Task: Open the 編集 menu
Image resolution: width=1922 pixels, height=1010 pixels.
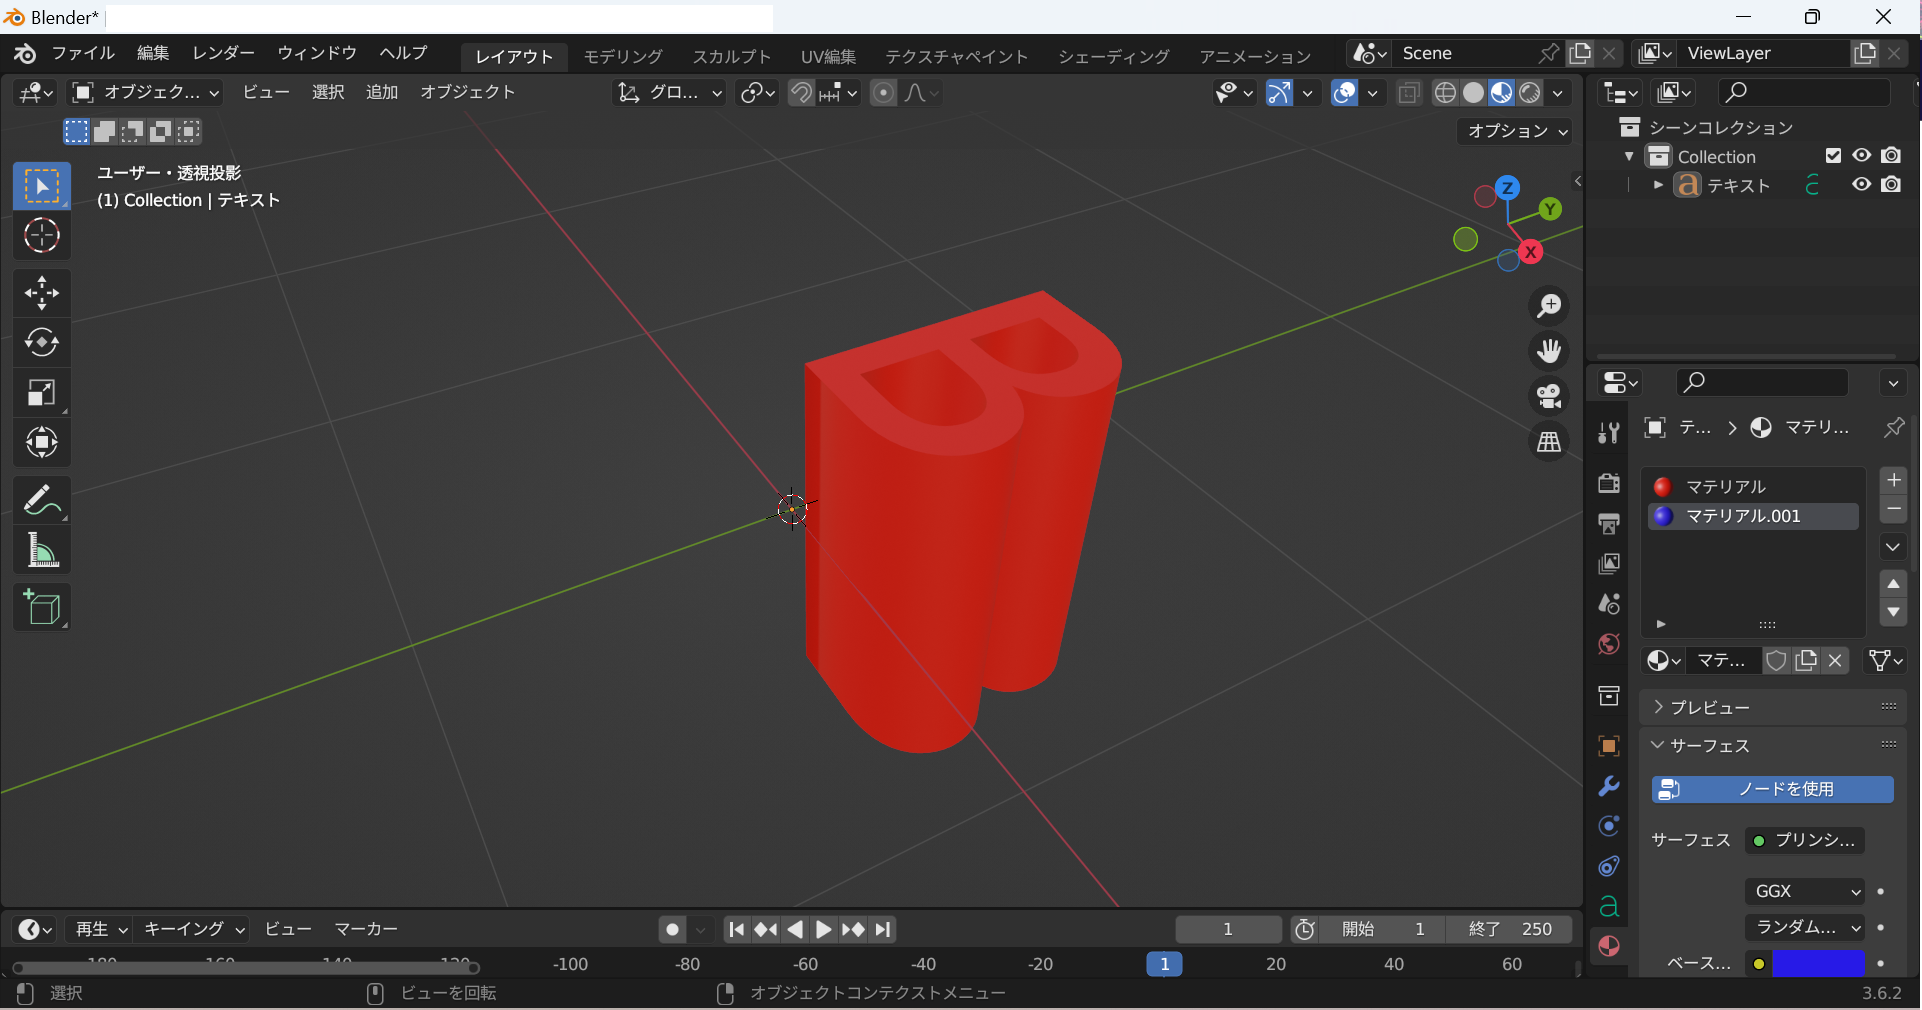Action: [x=153, y=53]
